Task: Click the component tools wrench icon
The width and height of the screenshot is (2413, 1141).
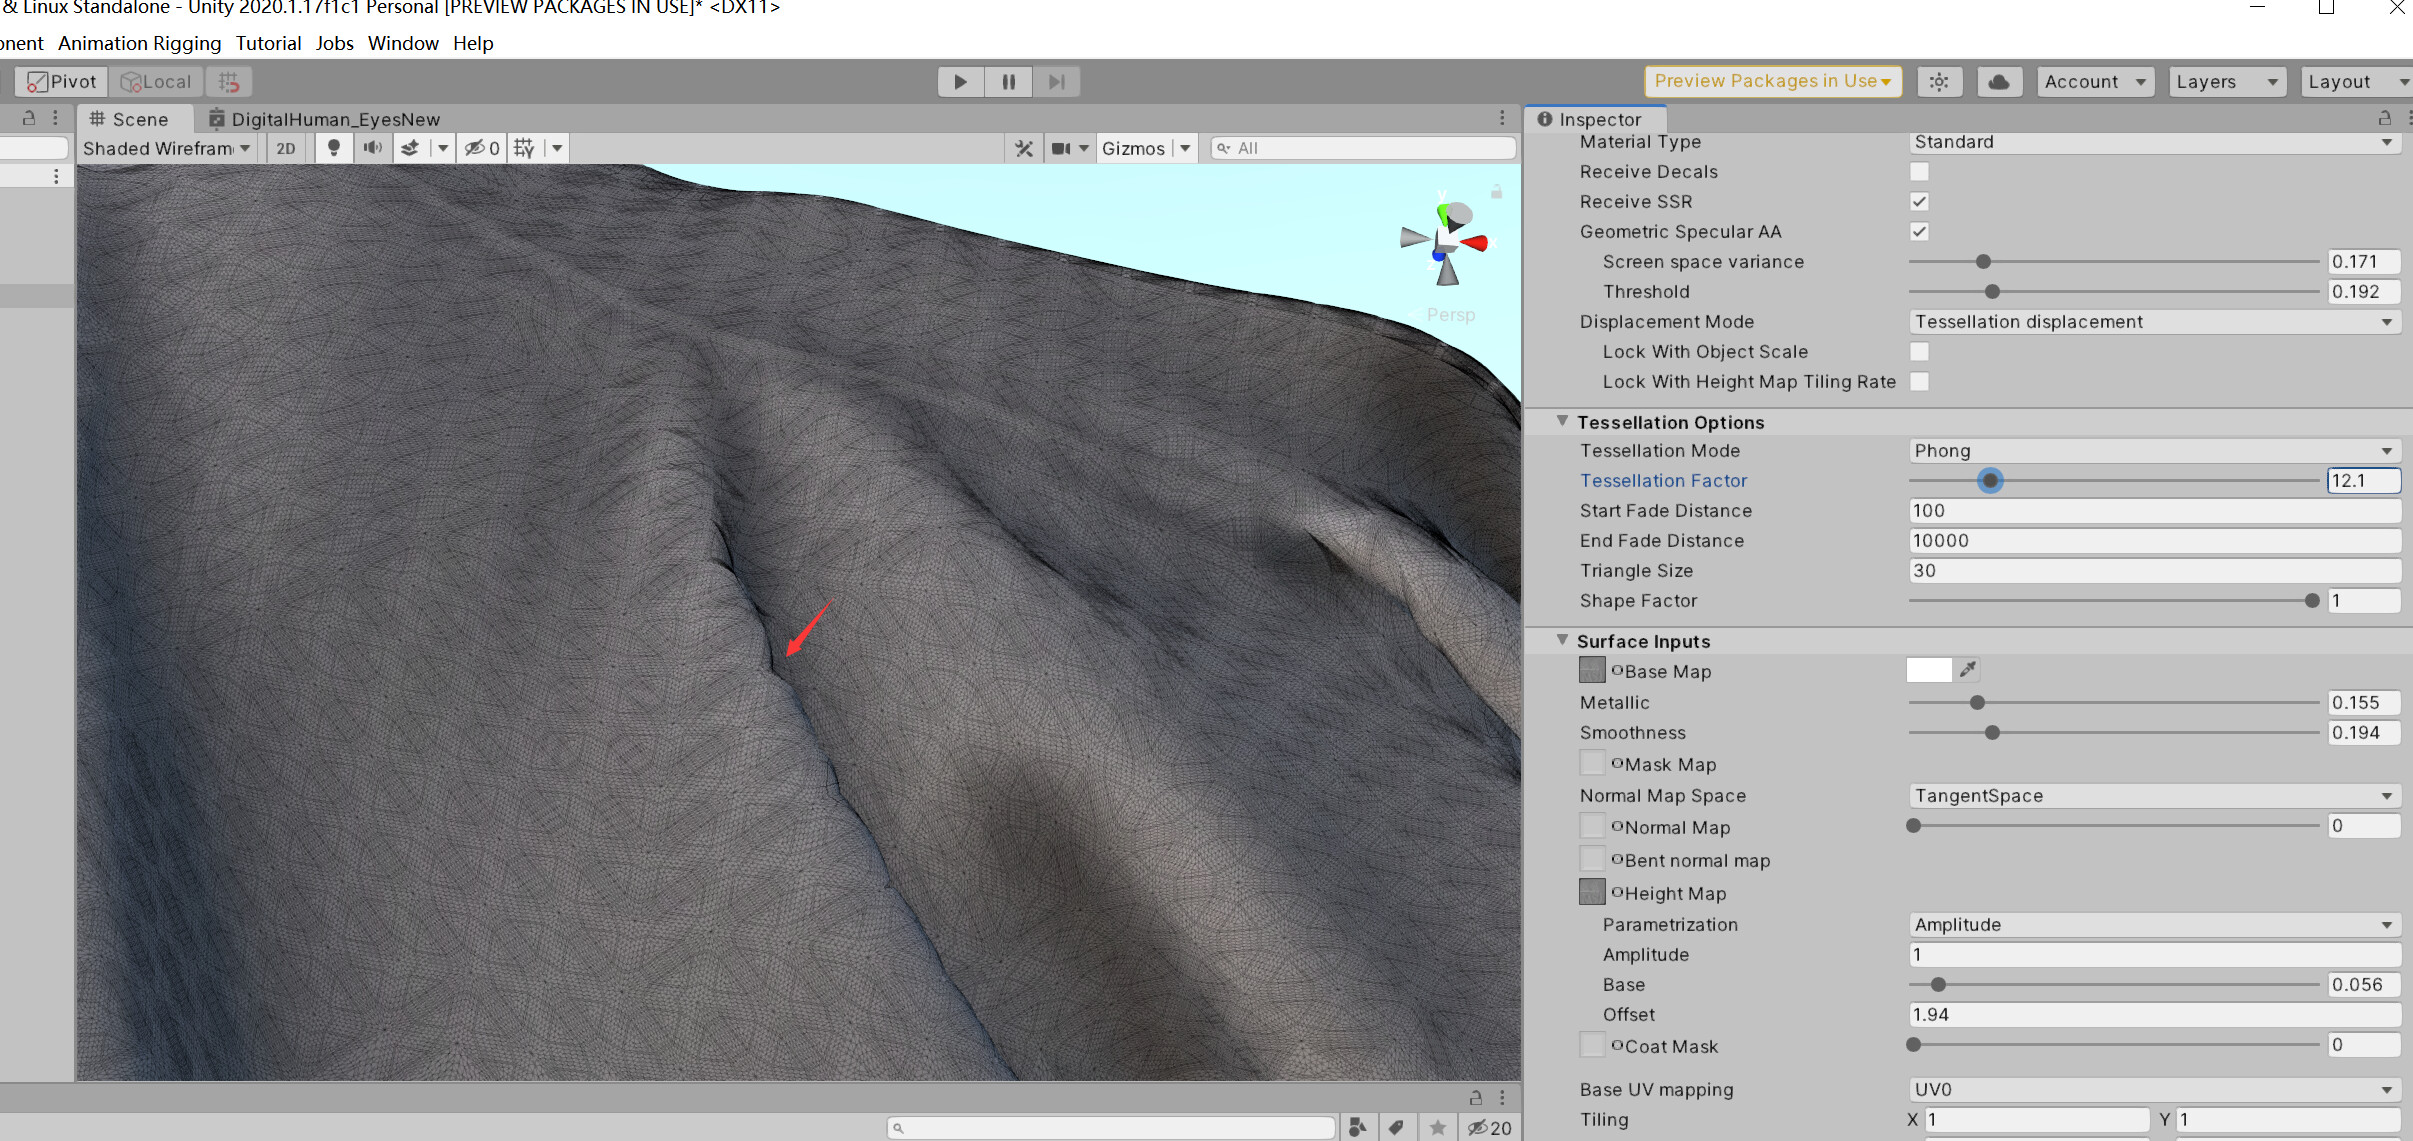Action: [1022, 147]
